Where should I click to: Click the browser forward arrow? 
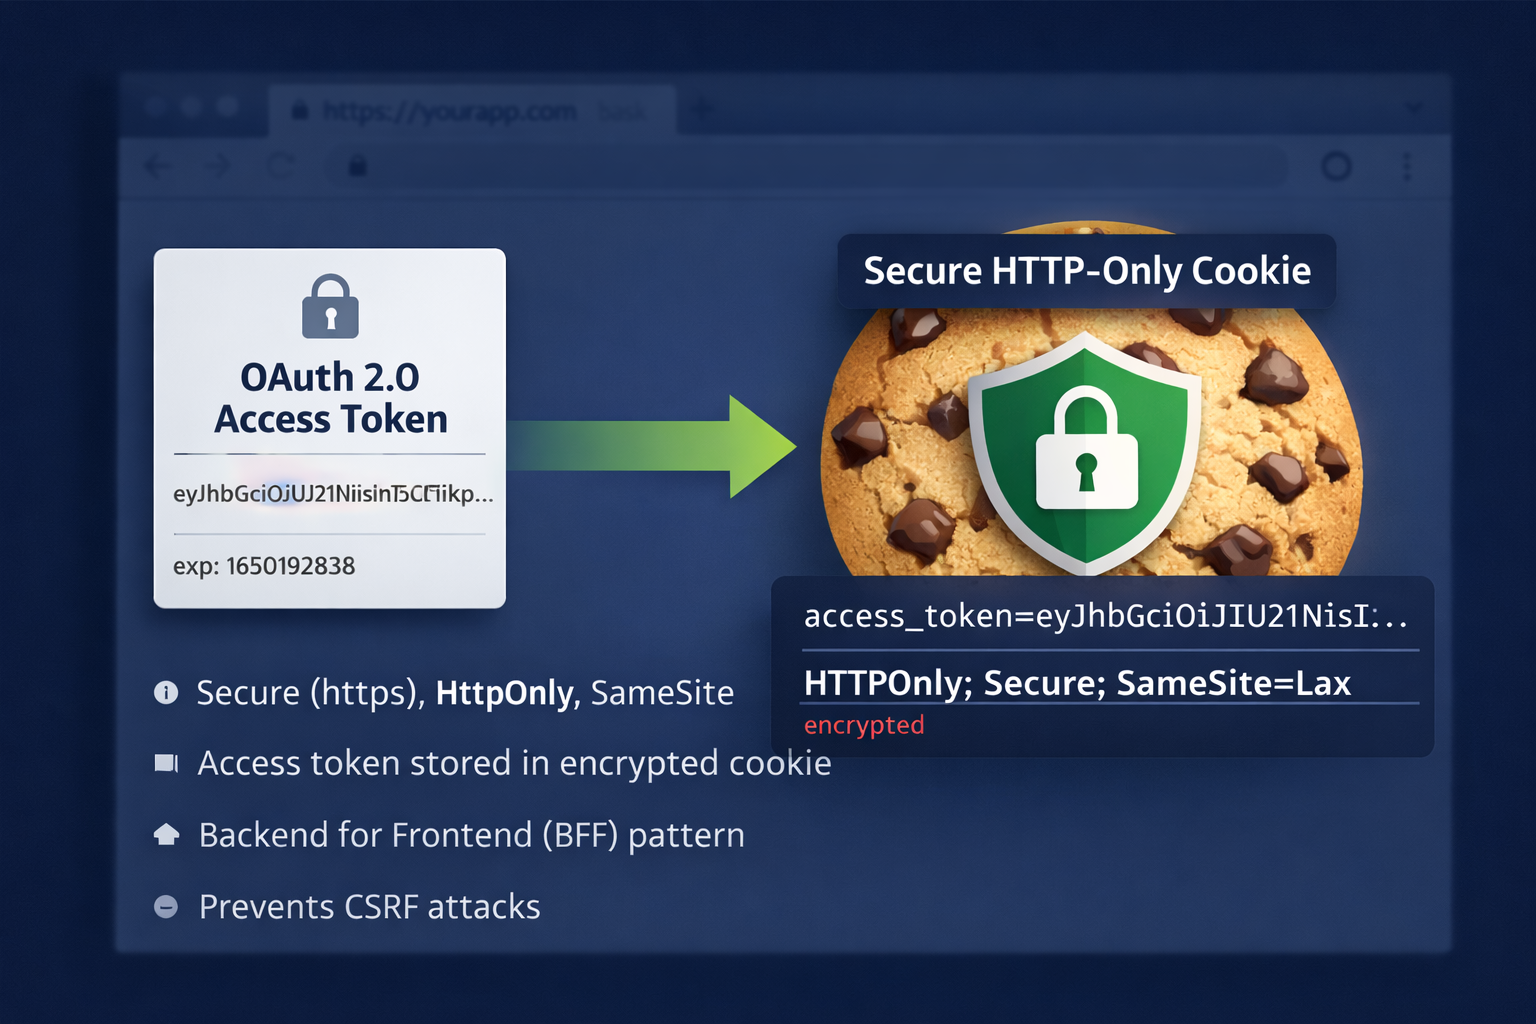tap(217, 166)
